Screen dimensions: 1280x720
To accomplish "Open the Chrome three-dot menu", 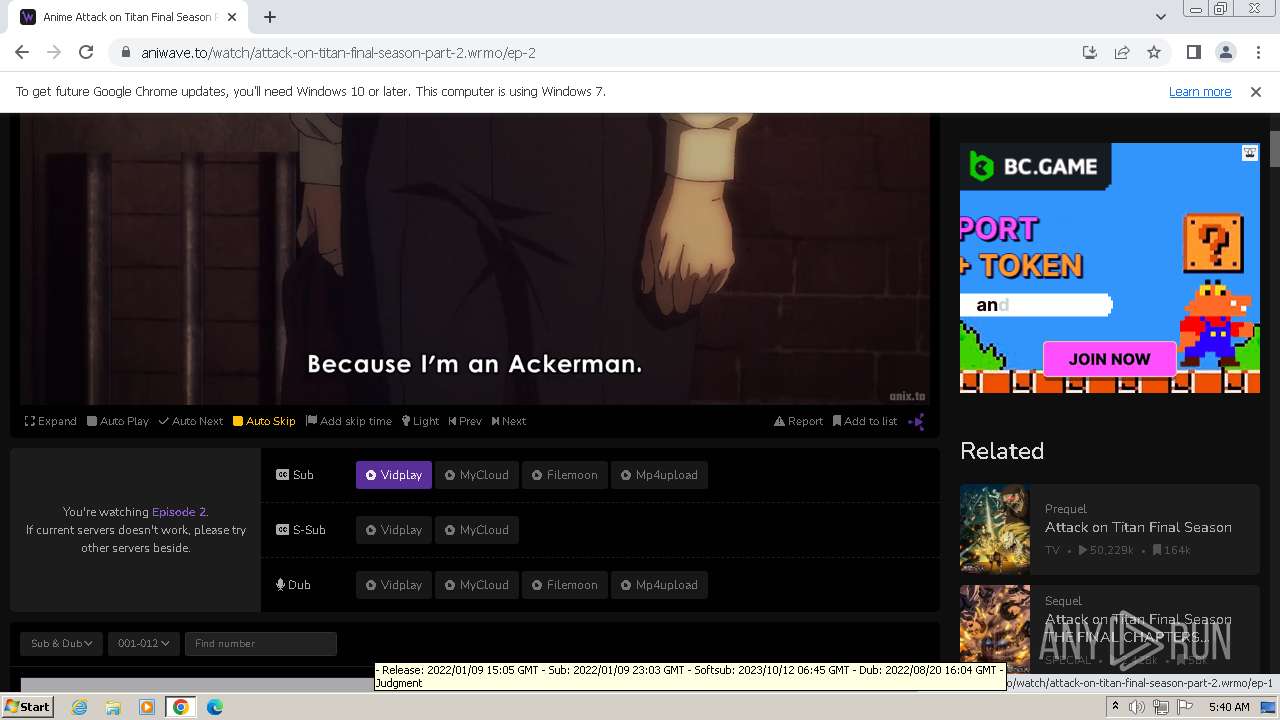I will [1257, 53].
